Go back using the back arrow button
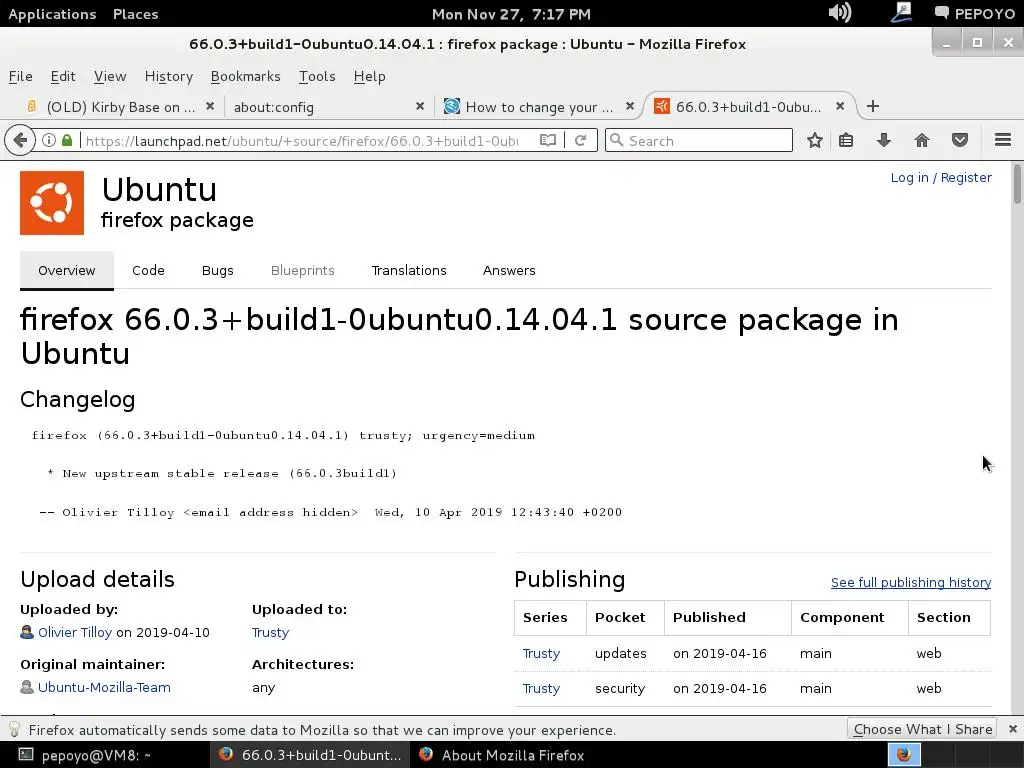The image size is (1024, 768). pos(20,140)
